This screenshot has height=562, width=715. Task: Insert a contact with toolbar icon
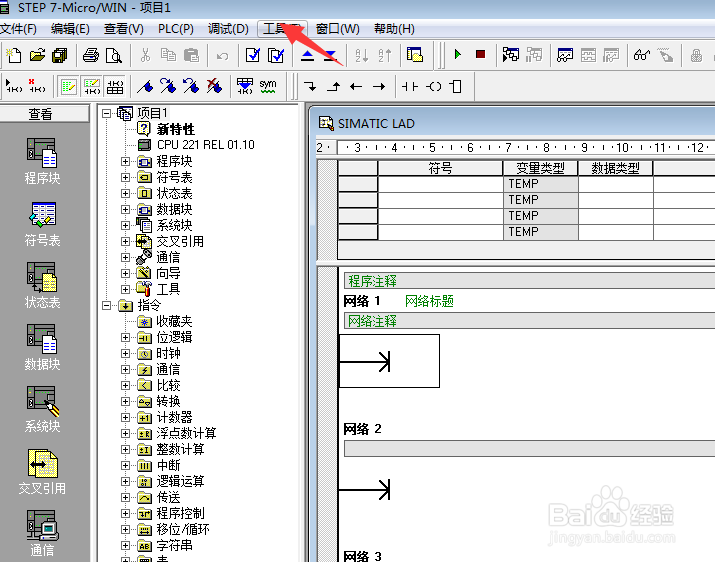[409, 86]
